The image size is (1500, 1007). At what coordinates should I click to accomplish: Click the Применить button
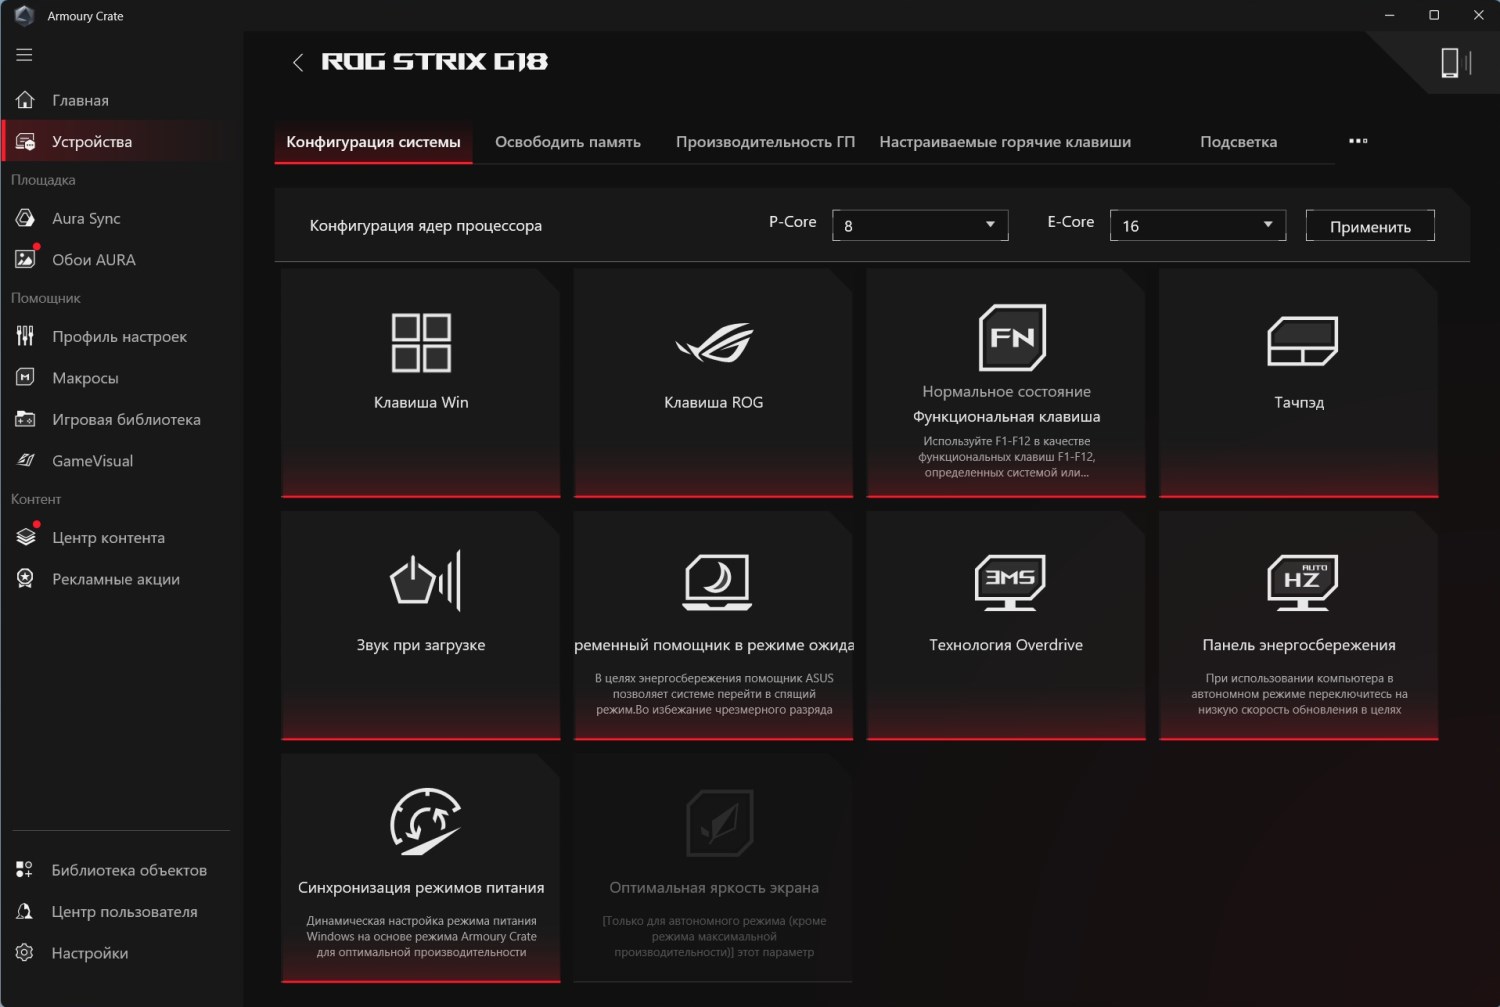pos(1370,226)
